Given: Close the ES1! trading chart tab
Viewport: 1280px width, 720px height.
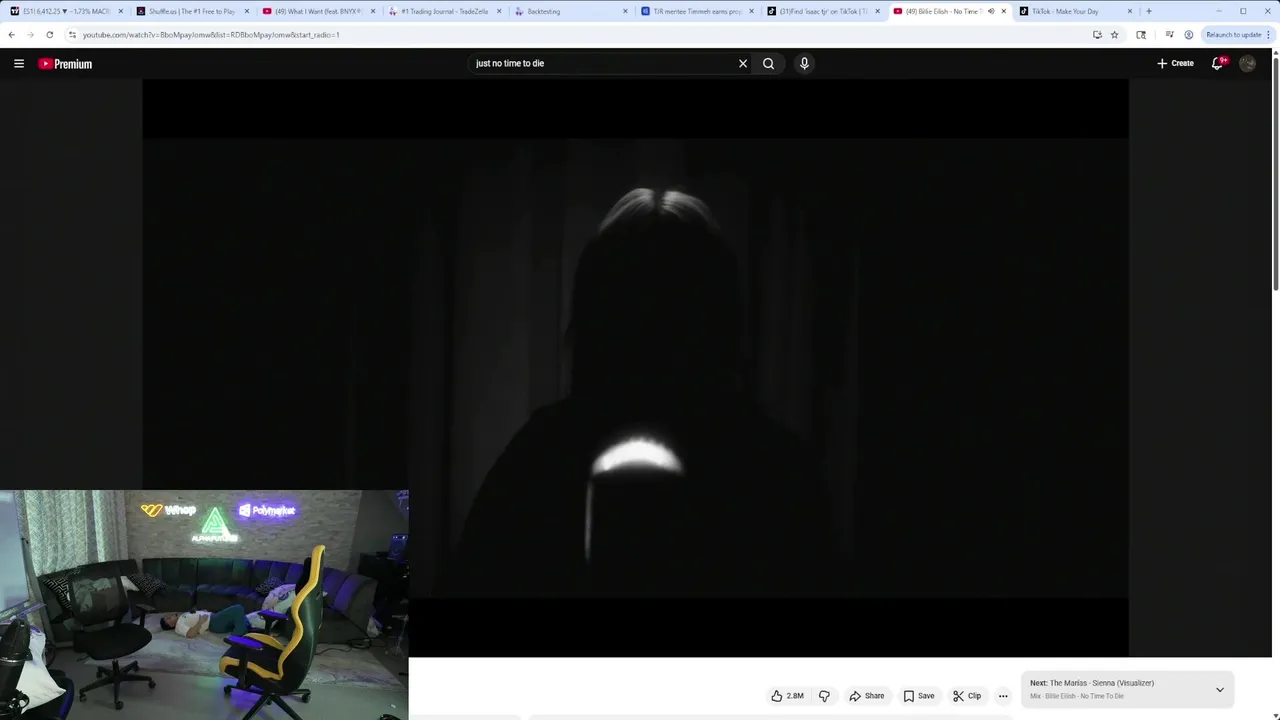Looking at the screenshot, I should tap(120, 11).
